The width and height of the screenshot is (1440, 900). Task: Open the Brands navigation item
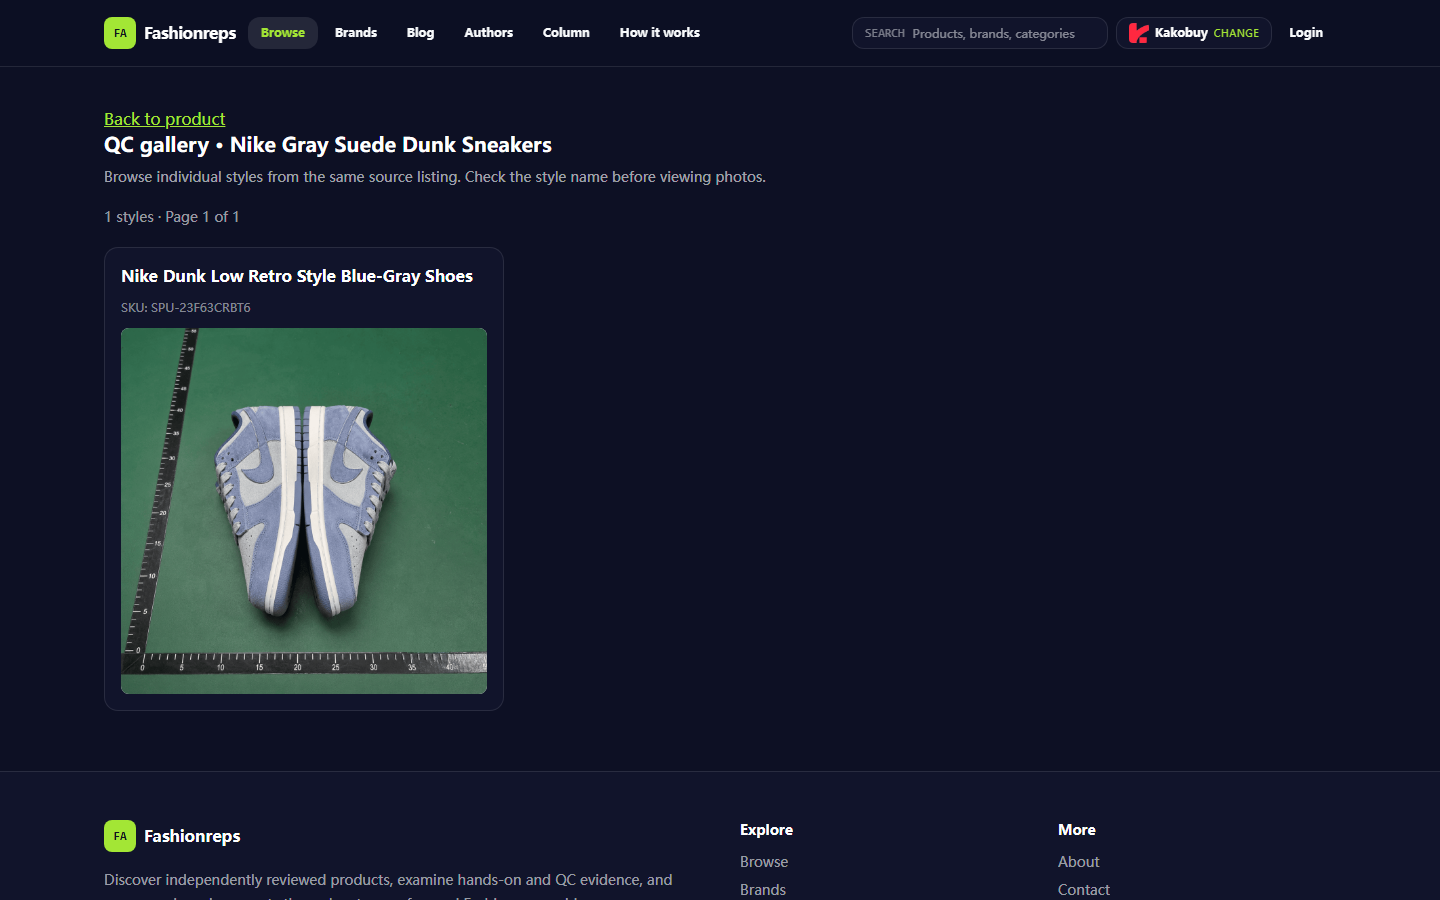[x=356, y=33]
